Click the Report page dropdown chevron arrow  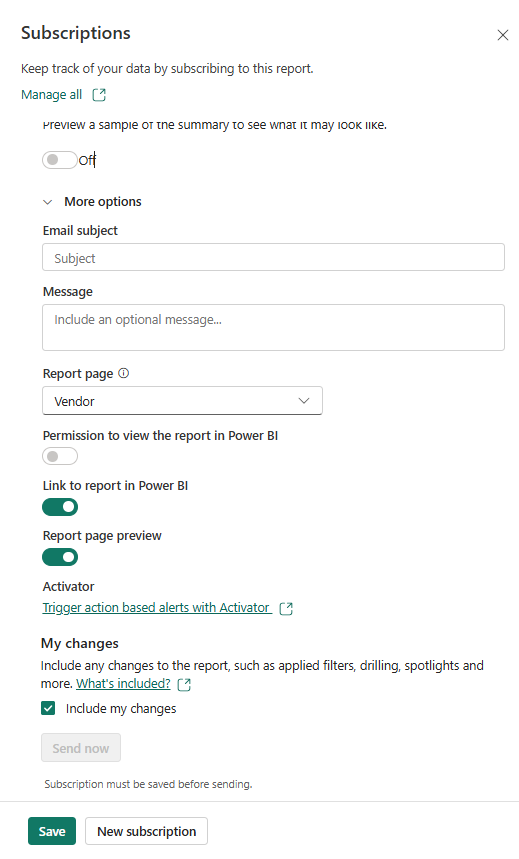(x=304, y=401)
